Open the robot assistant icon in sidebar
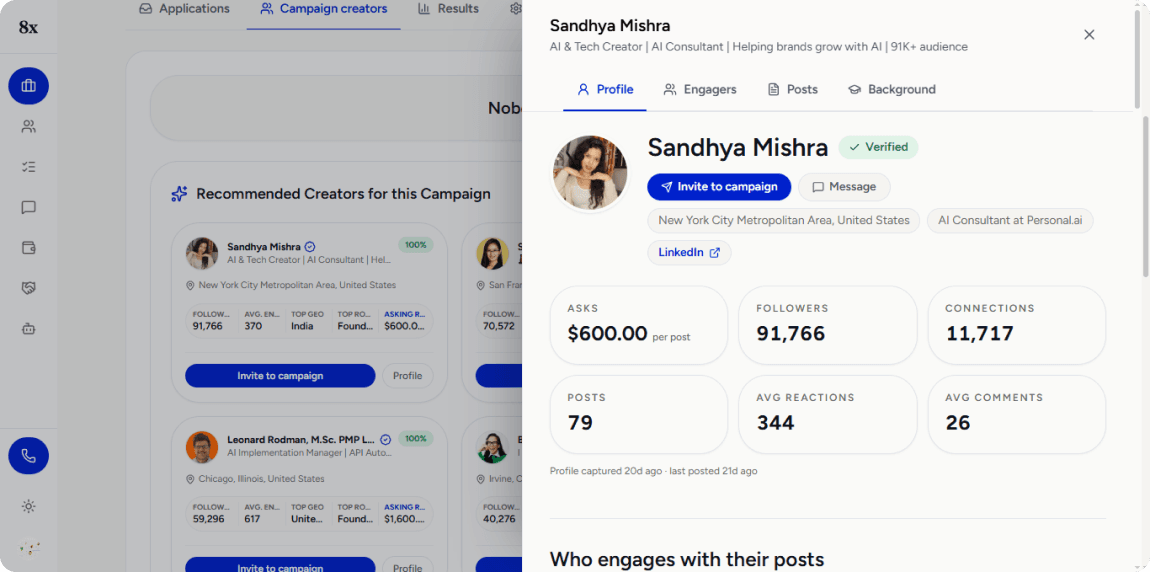 coord(29,329)
